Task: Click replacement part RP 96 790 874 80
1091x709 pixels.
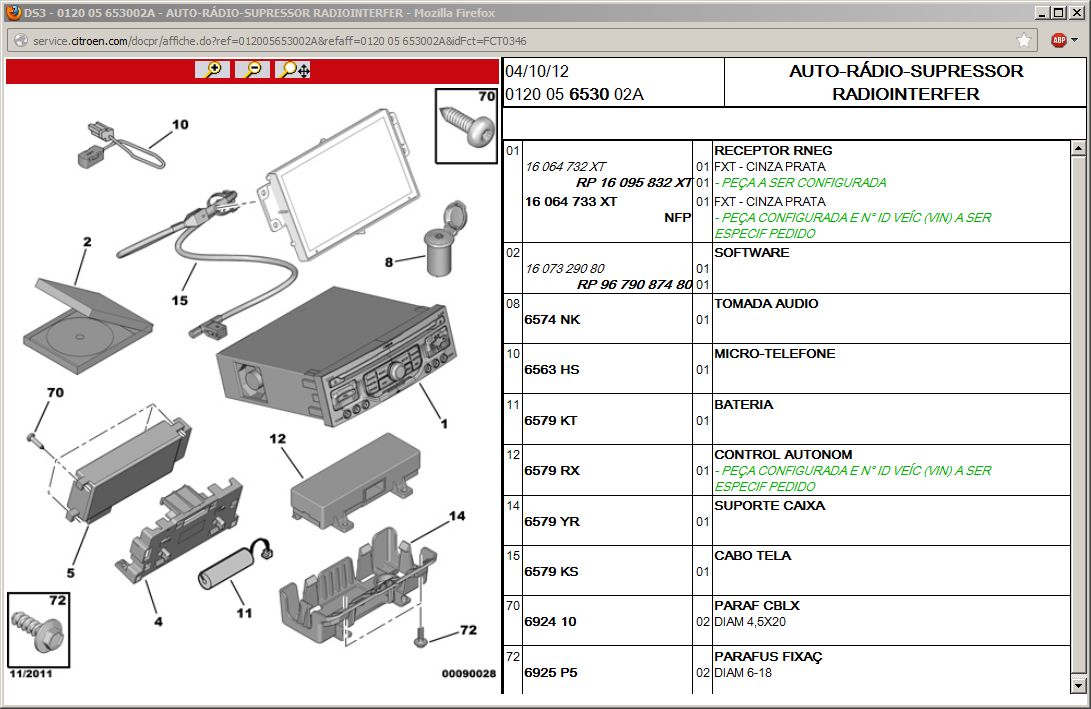Action: point(634,285)
